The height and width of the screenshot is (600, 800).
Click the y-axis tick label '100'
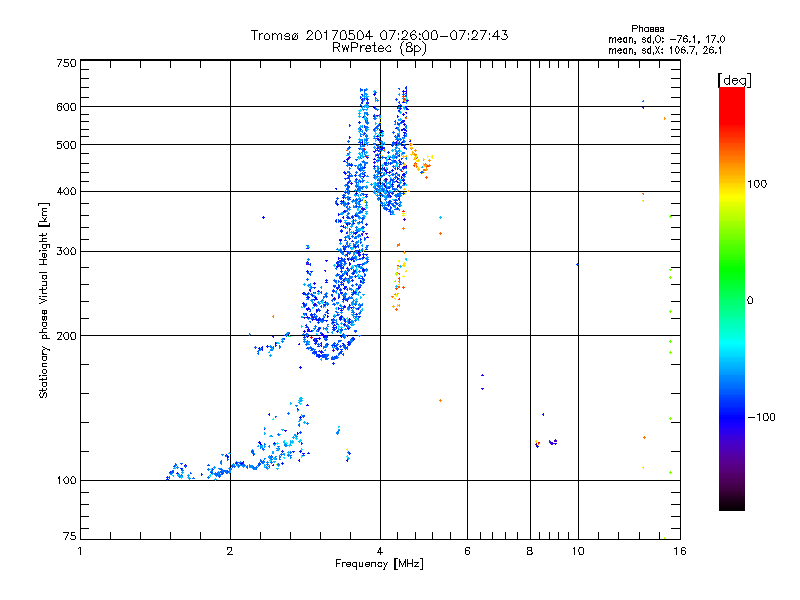point(66,481)
